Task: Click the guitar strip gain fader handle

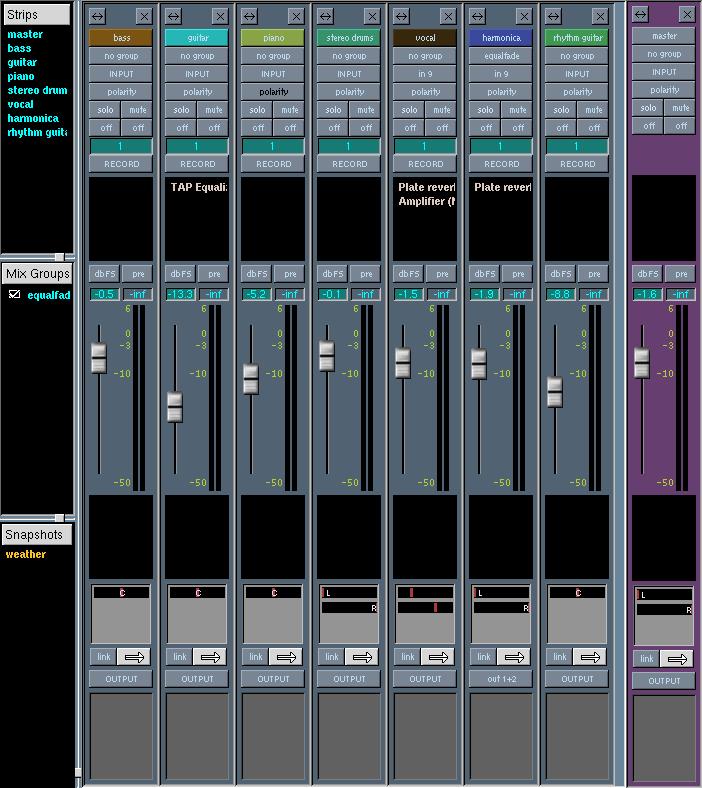Action: coord(174,406)
